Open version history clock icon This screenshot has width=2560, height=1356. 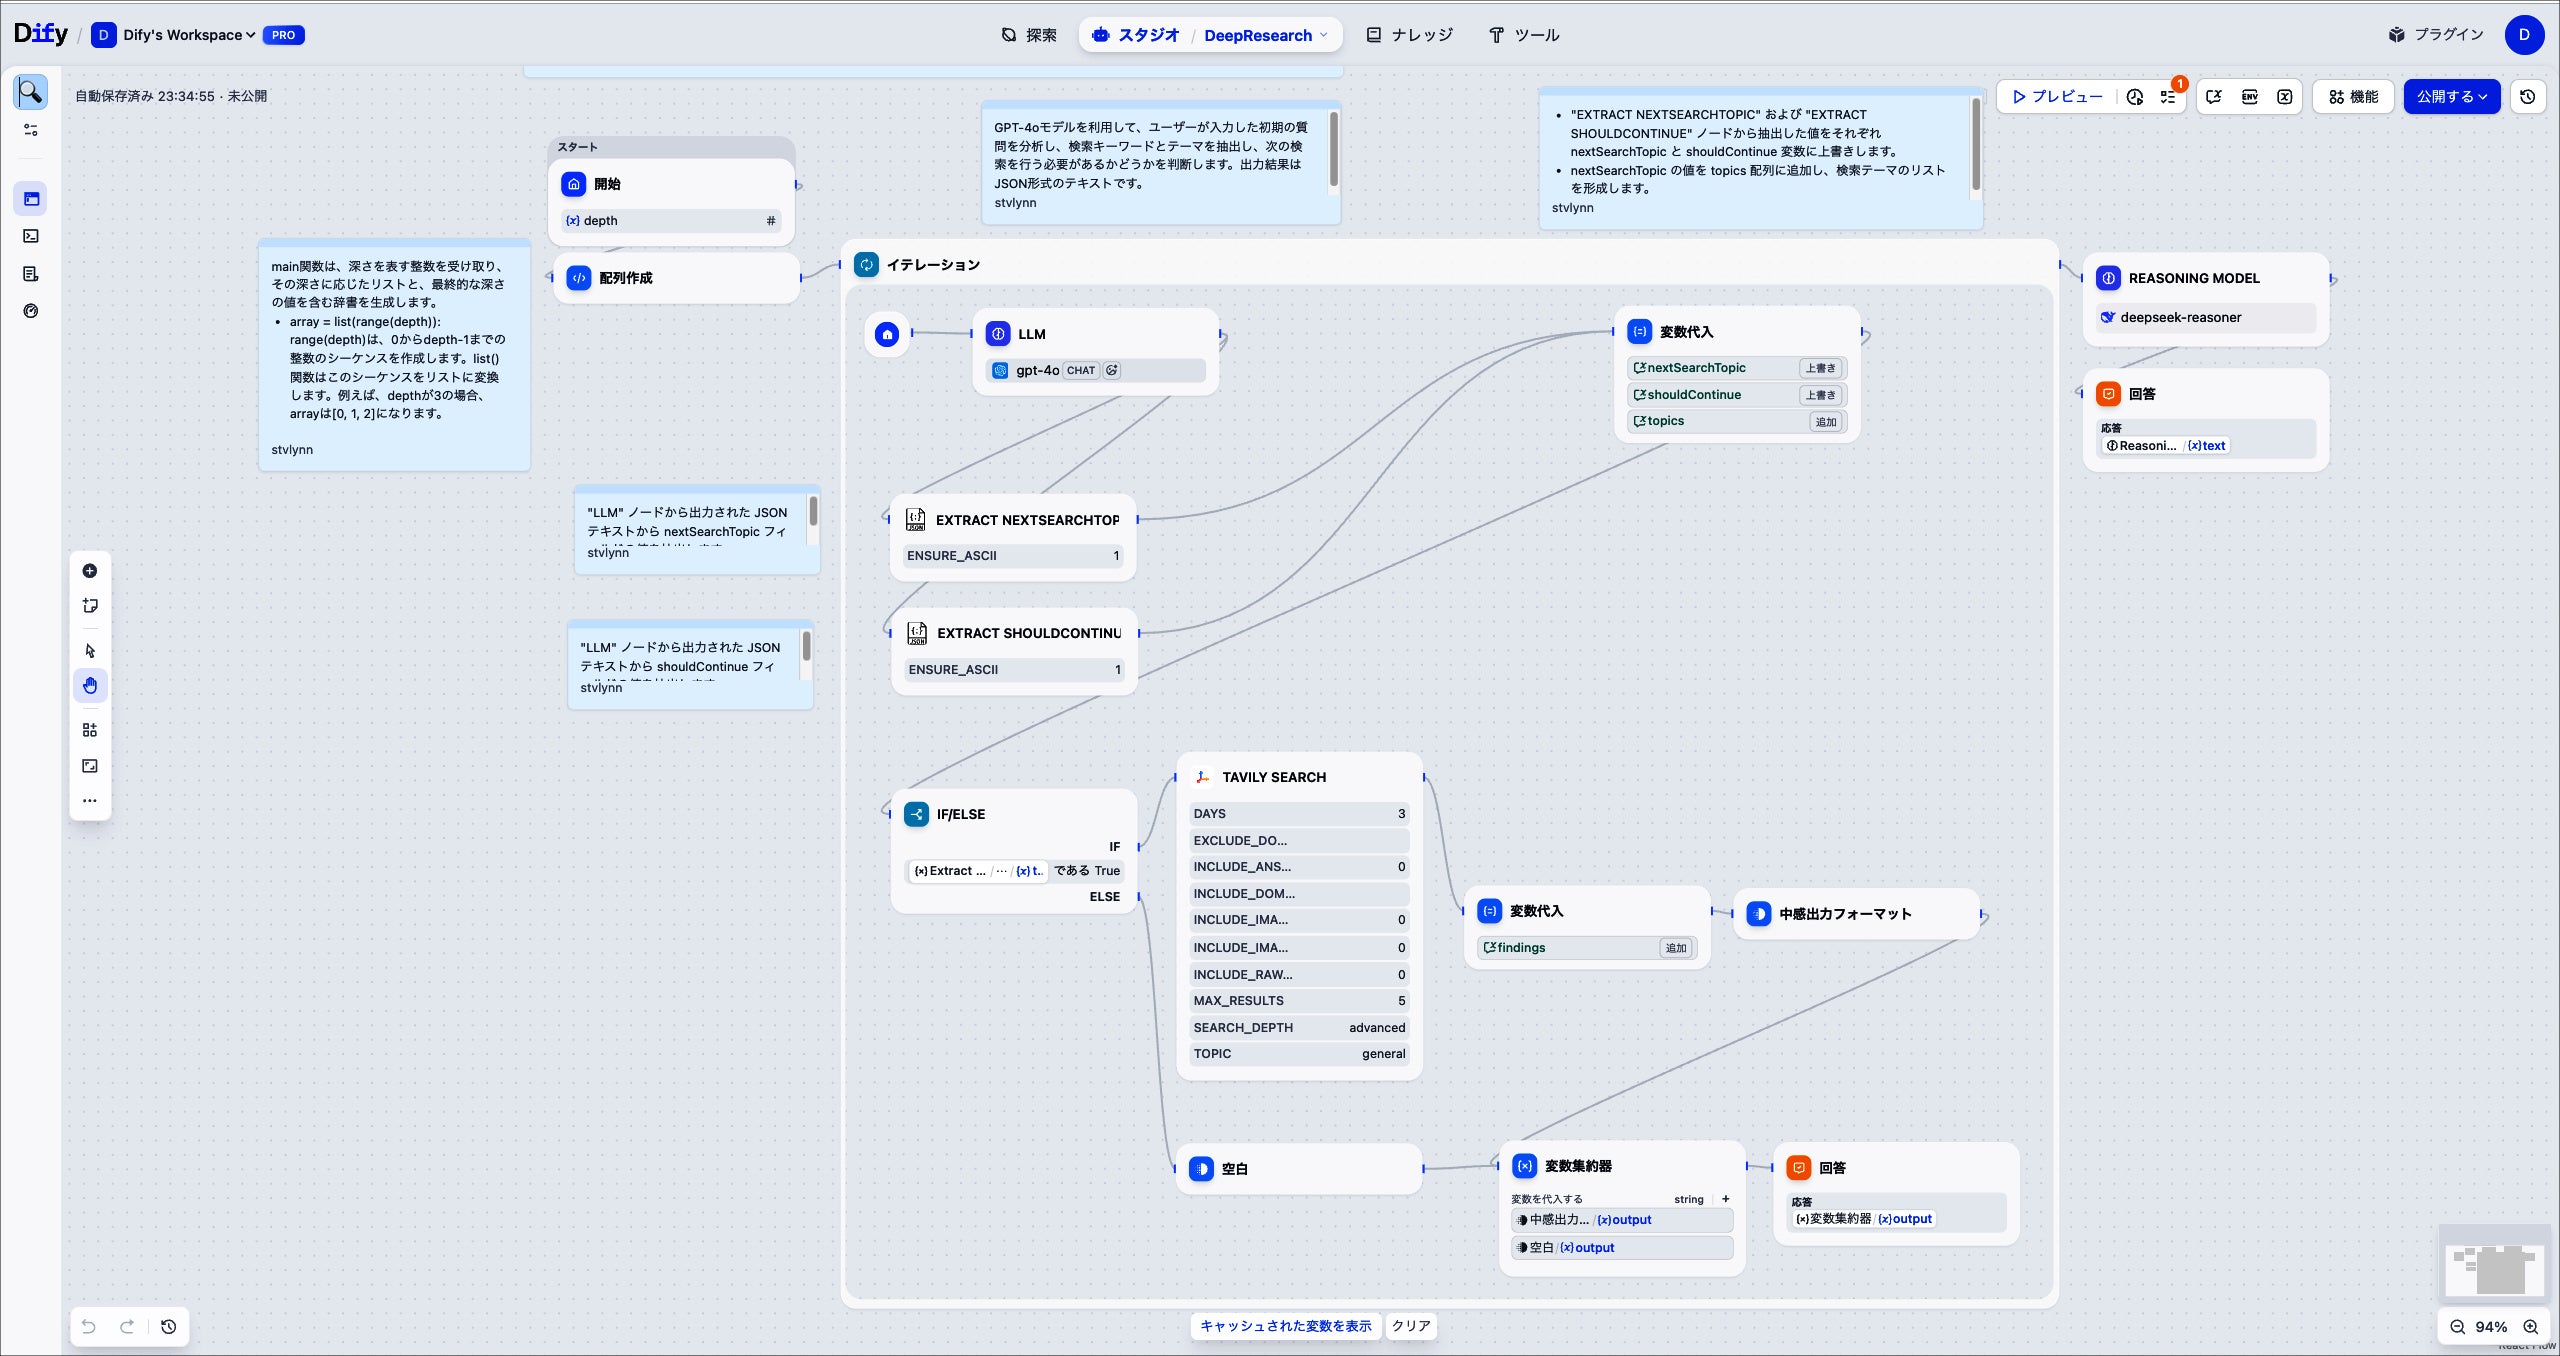pos(2527,97)
